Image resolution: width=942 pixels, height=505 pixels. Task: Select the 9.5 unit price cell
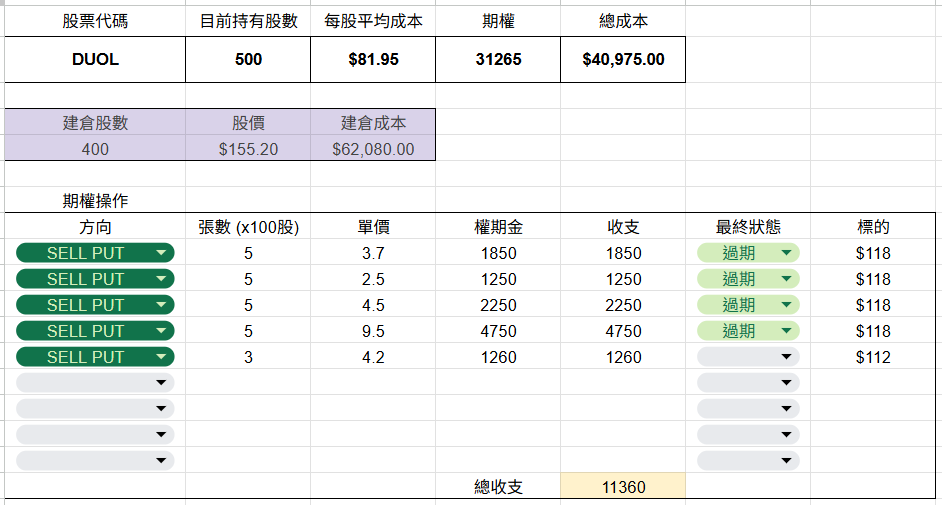(x=373, y=331)
